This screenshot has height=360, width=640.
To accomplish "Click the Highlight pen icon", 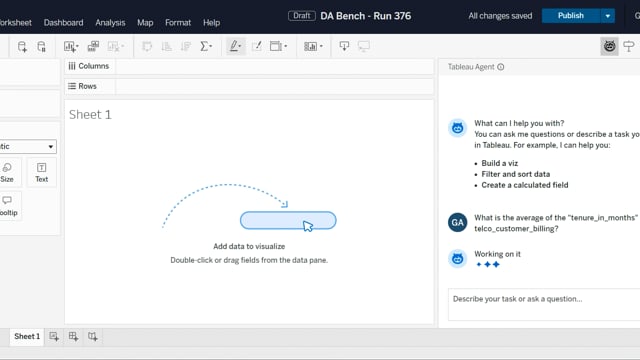I will click(233, 46).
